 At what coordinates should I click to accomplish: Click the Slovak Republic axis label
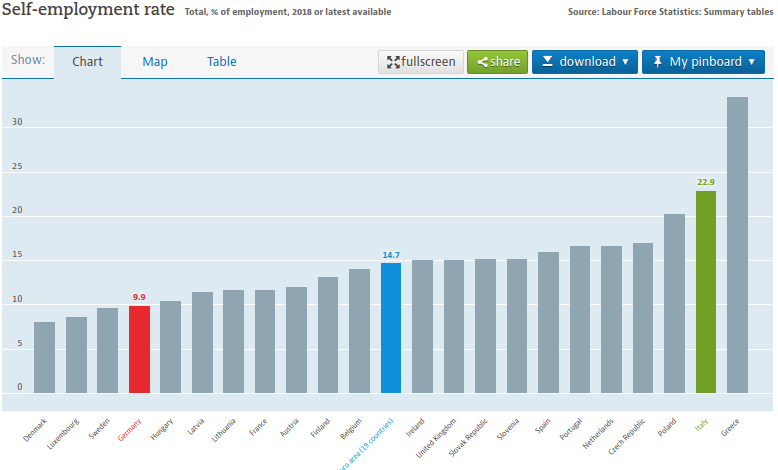coord(468,437)
